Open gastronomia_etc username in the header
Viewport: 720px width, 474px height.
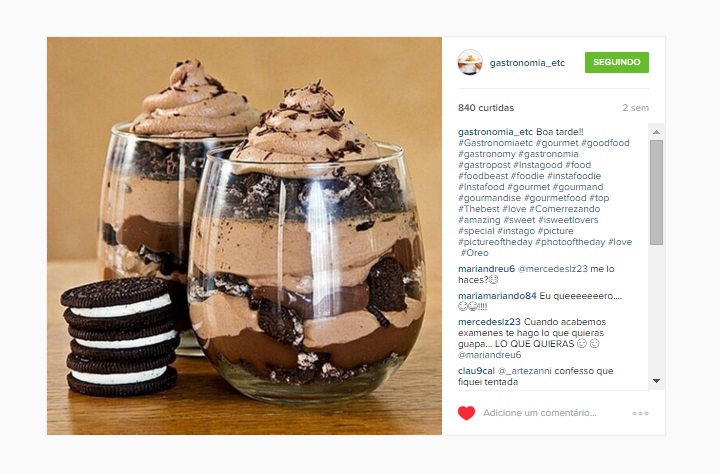[527, 63]
